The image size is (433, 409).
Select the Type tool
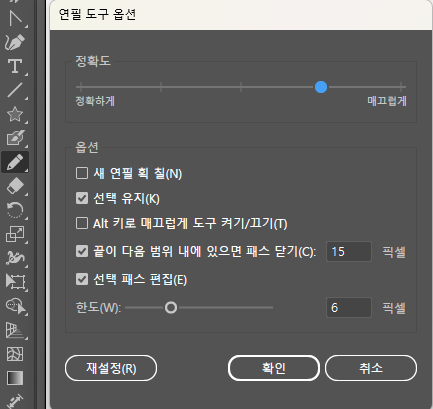click(x=15, y=66)
